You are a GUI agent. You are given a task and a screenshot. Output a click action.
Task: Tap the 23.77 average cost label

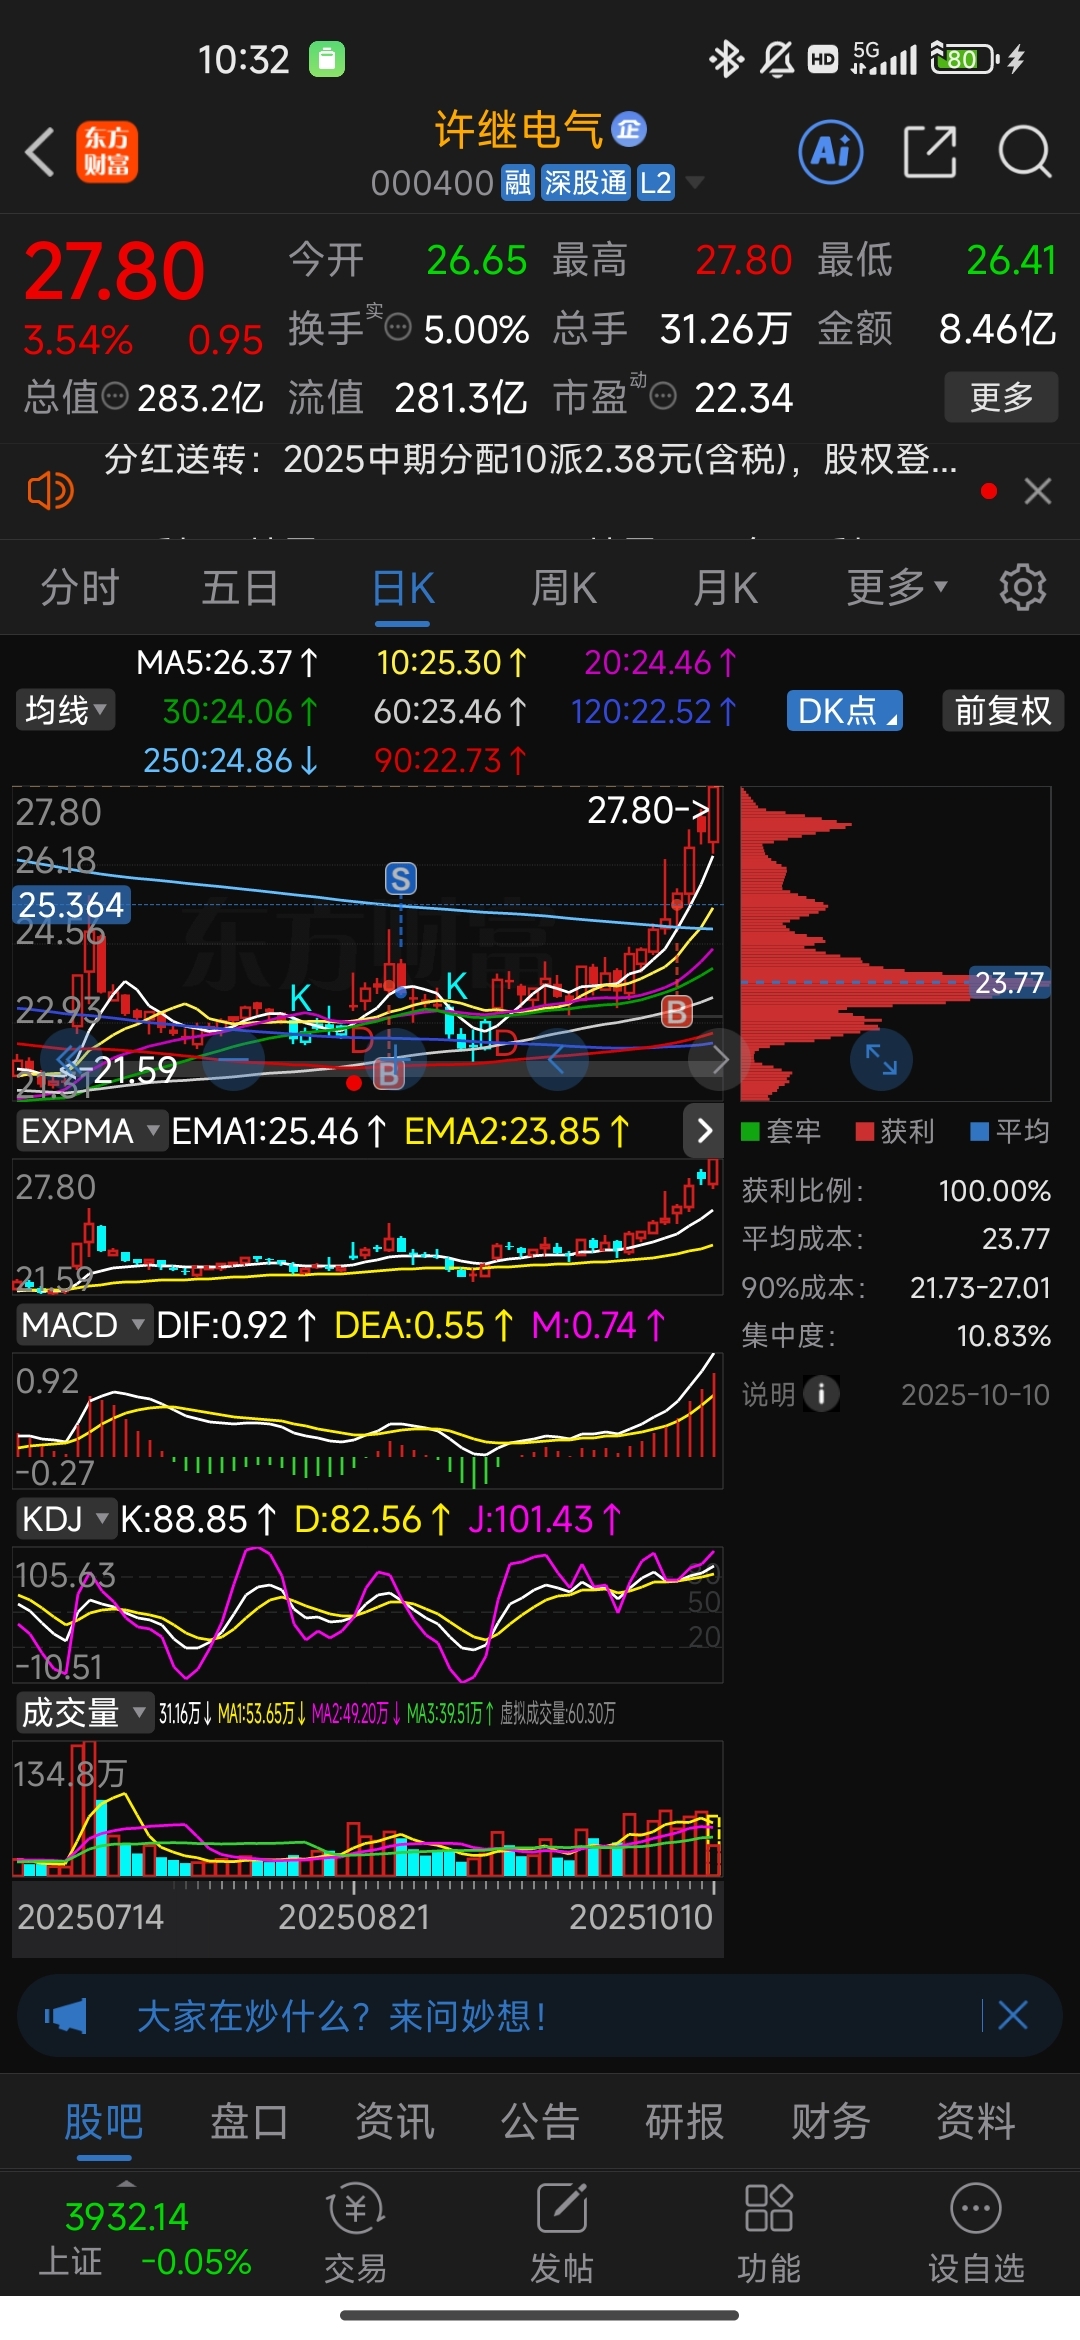click(x=1010, y=982)
